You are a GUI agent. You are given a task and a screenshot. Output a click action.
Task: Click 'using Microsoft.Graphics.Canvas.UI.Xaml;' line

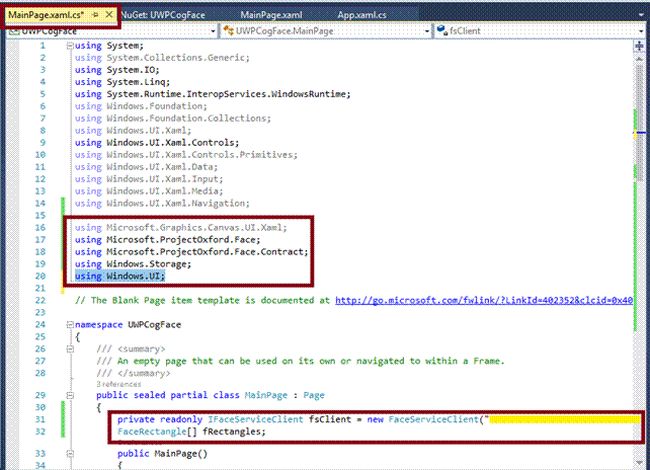point(181,228)
